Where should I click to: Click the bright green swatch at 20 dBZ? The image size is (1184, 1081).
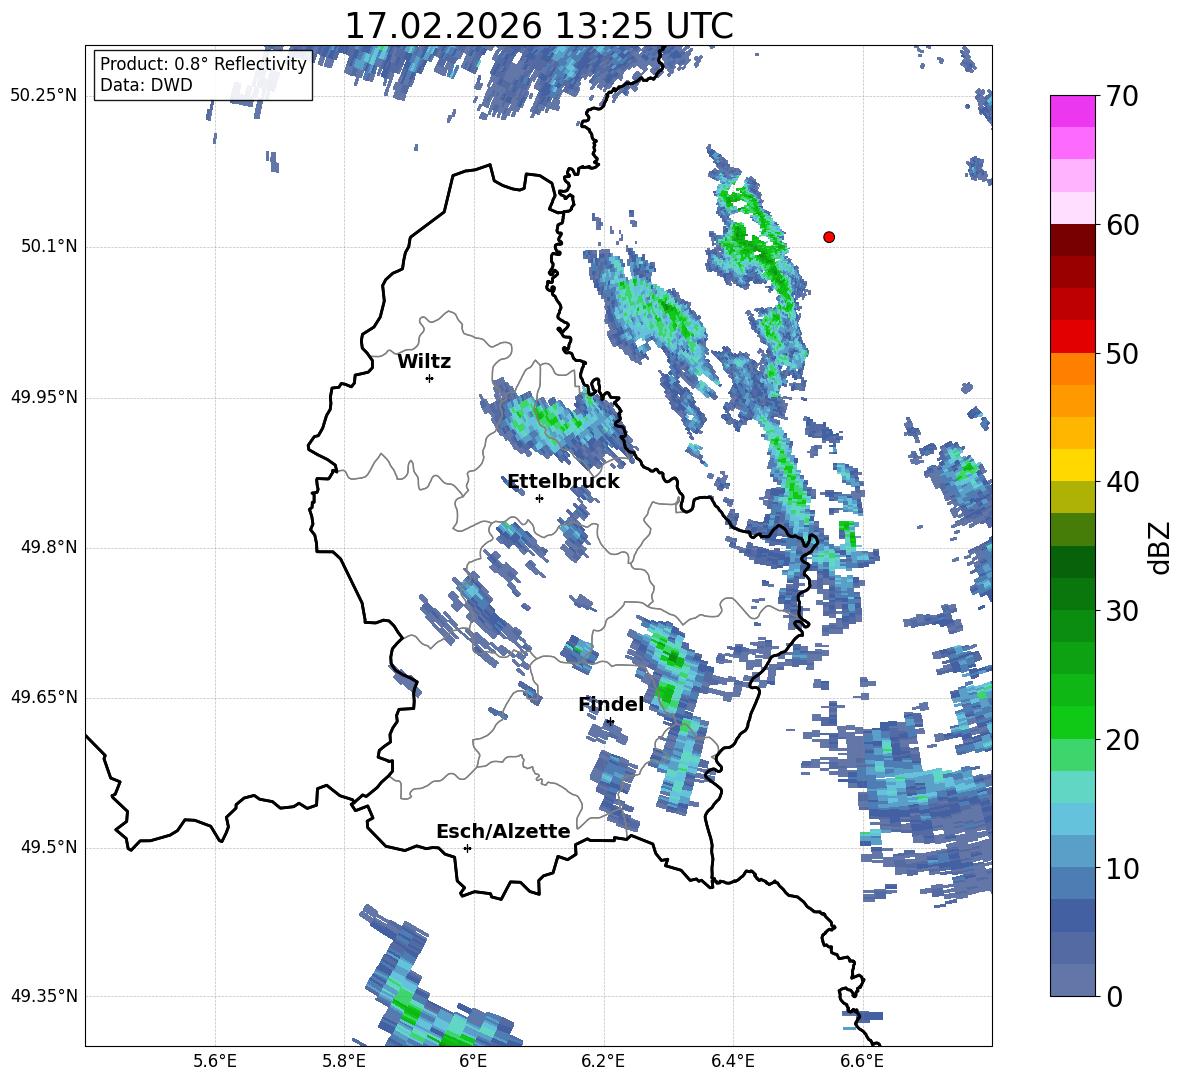click(x=1072, y=723)
